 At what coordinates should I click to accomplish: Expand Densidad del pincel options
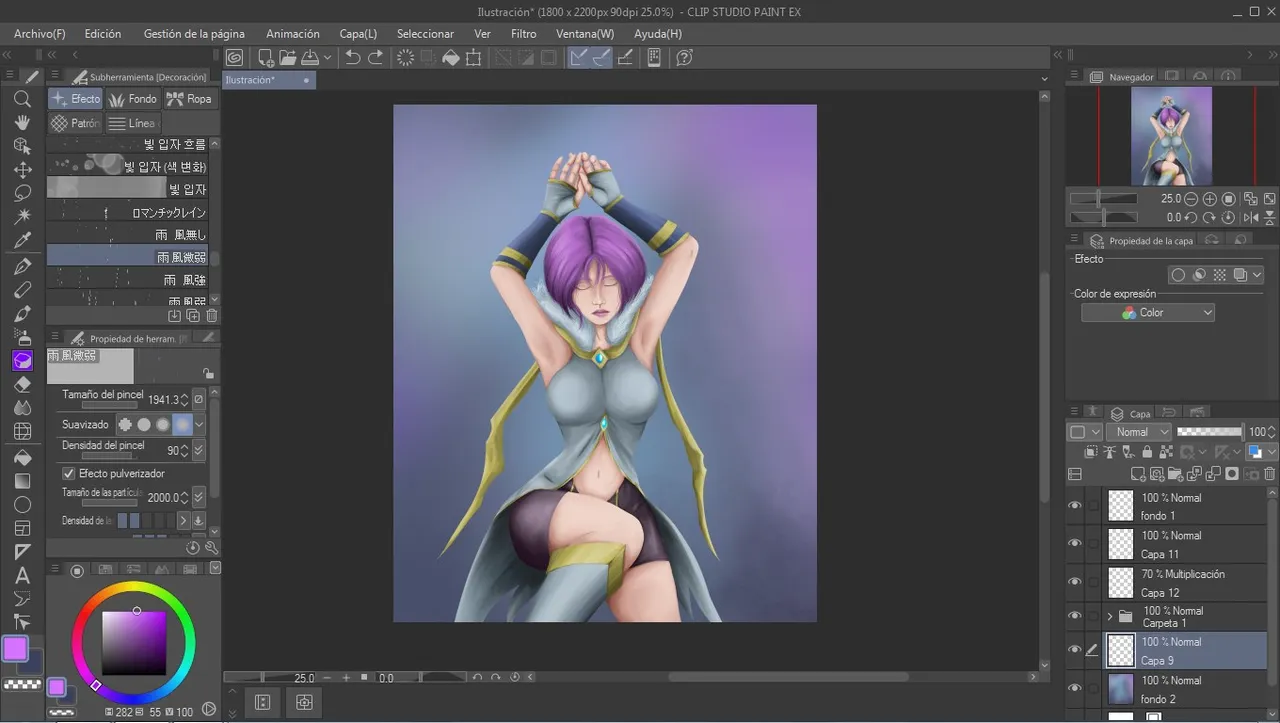[x=199, y=451]
